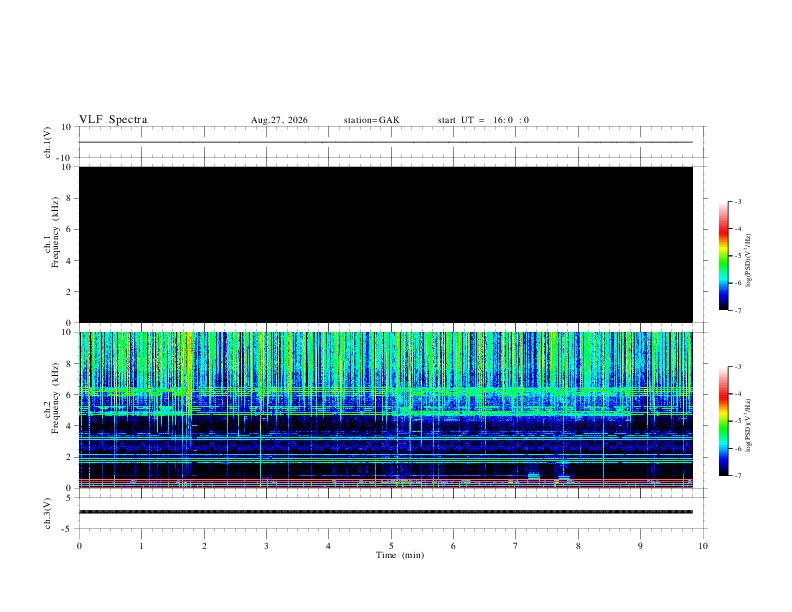Screen dimensions: 792x612
Task: Click the VLF Spectra title text
Action: tap(113, 120)
